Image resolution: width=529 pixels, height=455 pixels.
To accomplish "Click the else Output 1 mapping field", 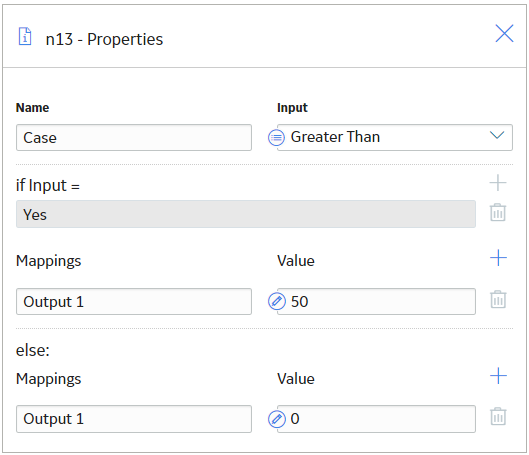I will tap(134, 419).
